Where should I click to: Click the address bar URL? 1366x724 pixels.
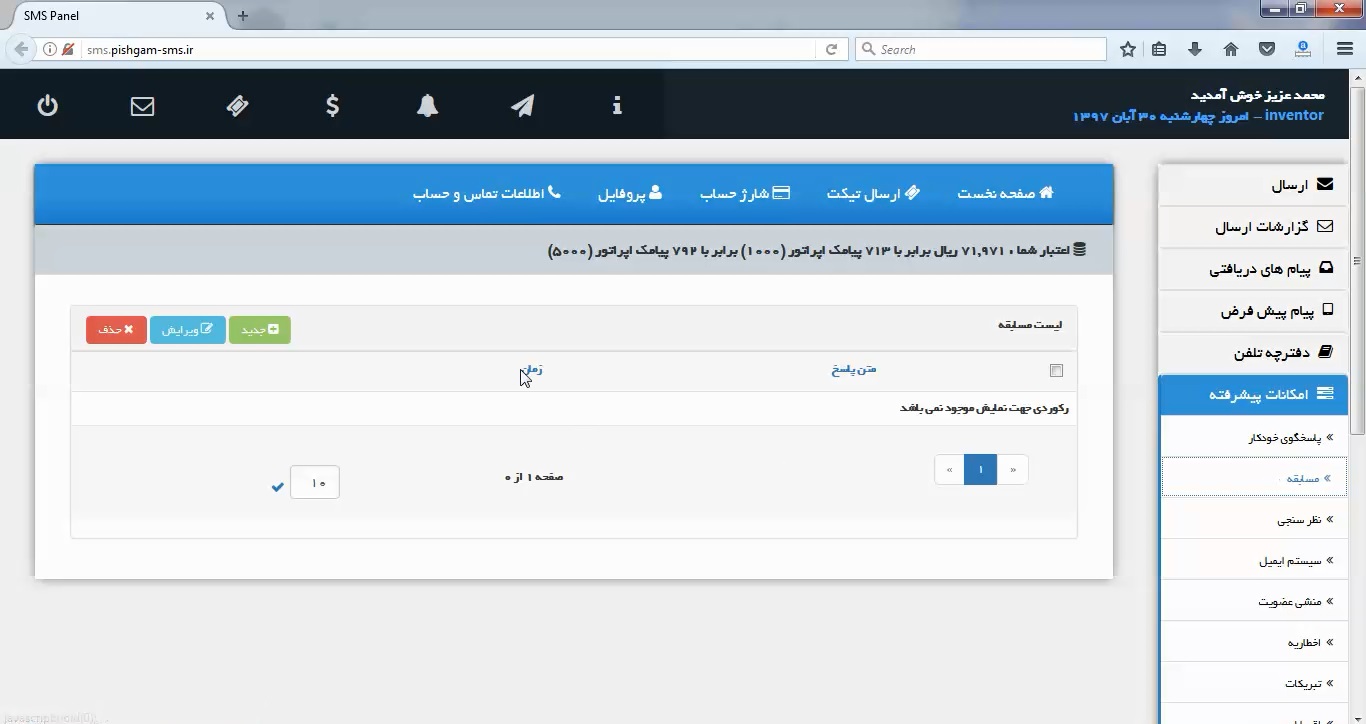pos(140,49)
